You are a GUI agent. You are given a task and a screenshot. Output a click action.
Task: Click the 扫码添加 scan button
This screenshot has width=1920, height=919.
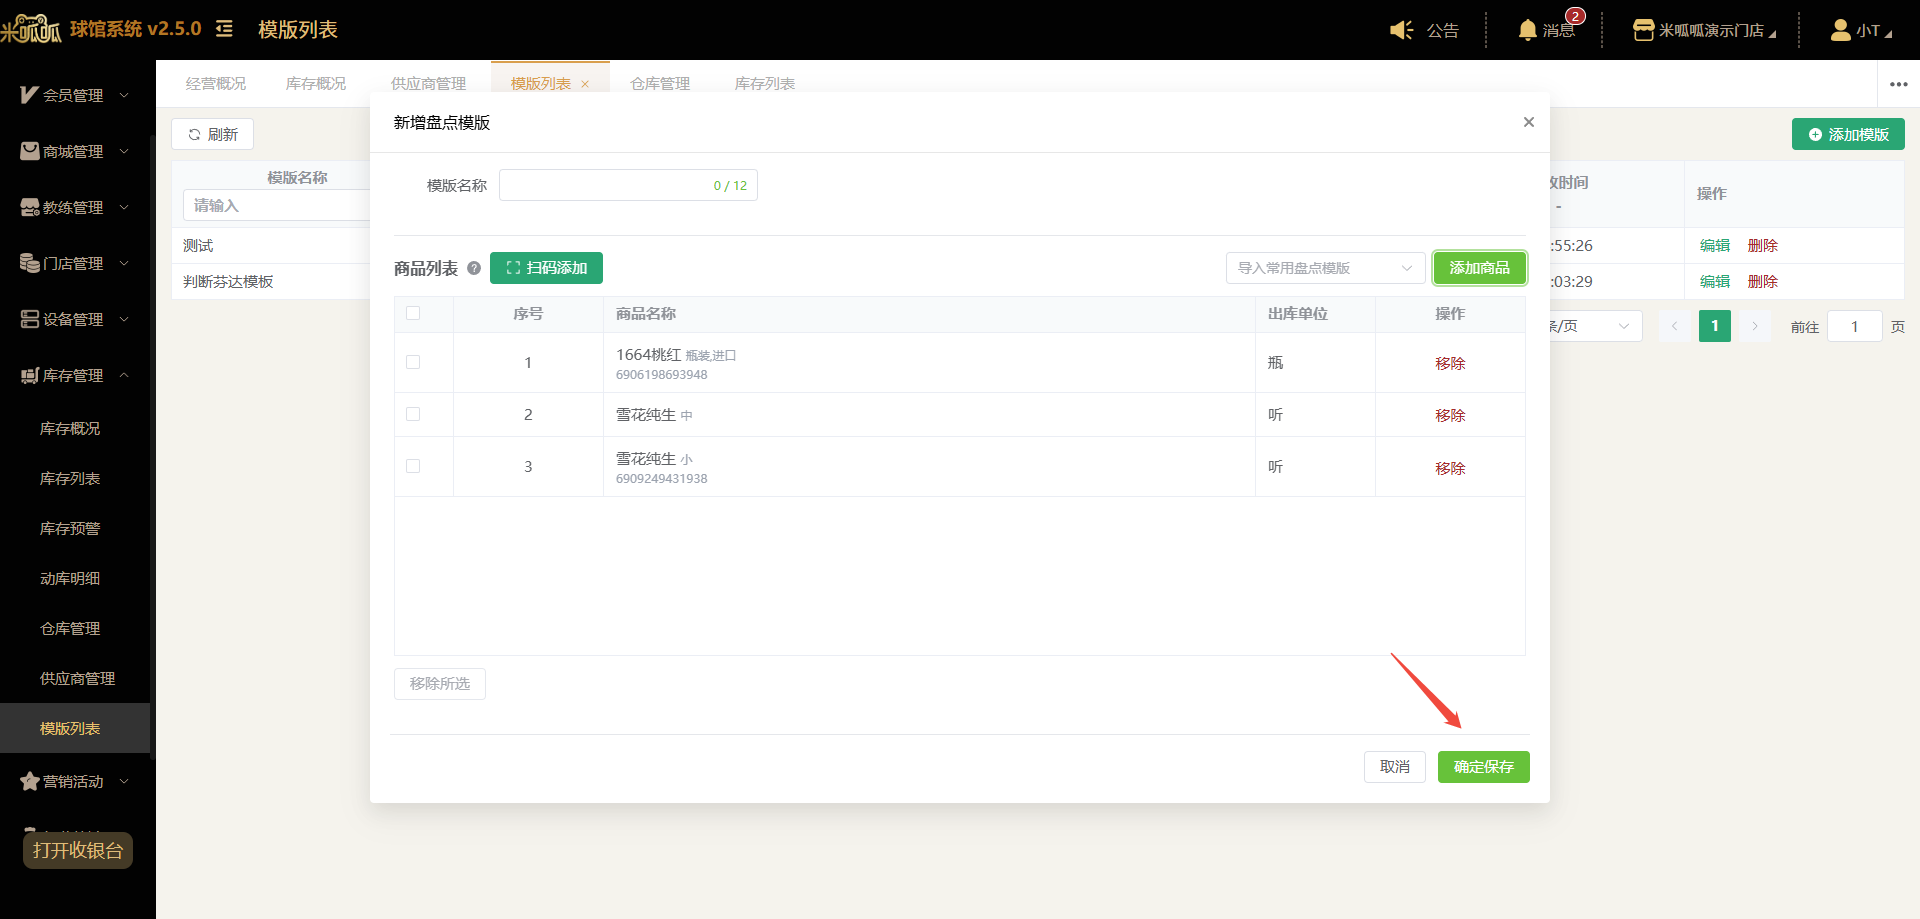(x=546, y=268)
